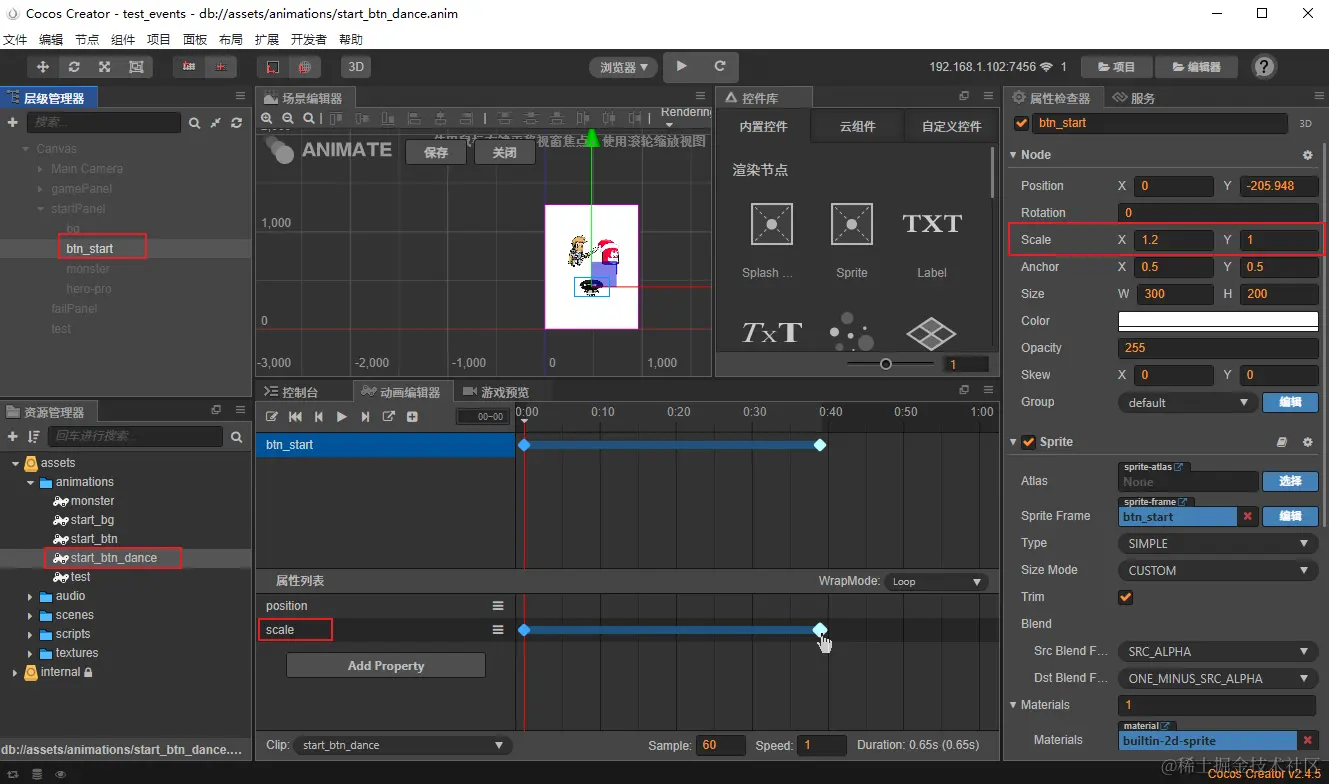Viewport: 1329px width, 784px height.
Task: Select the Scale transform tool
Action: pos(105,67)
